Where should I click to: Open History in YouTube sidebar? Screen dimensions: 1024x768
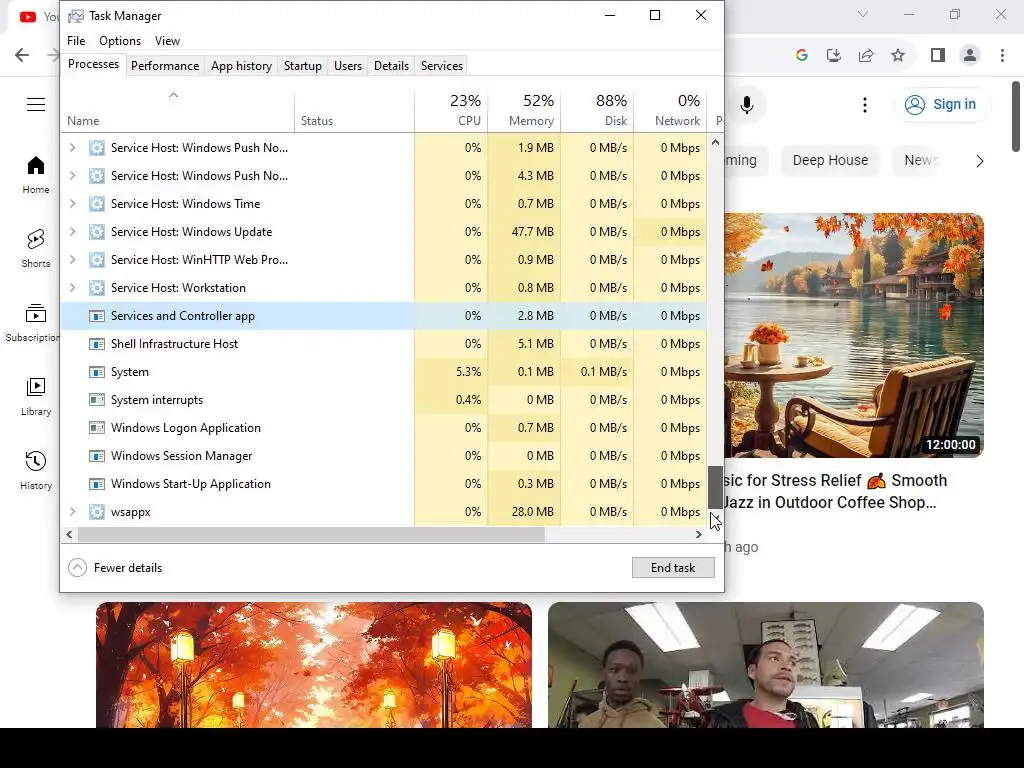35,470
